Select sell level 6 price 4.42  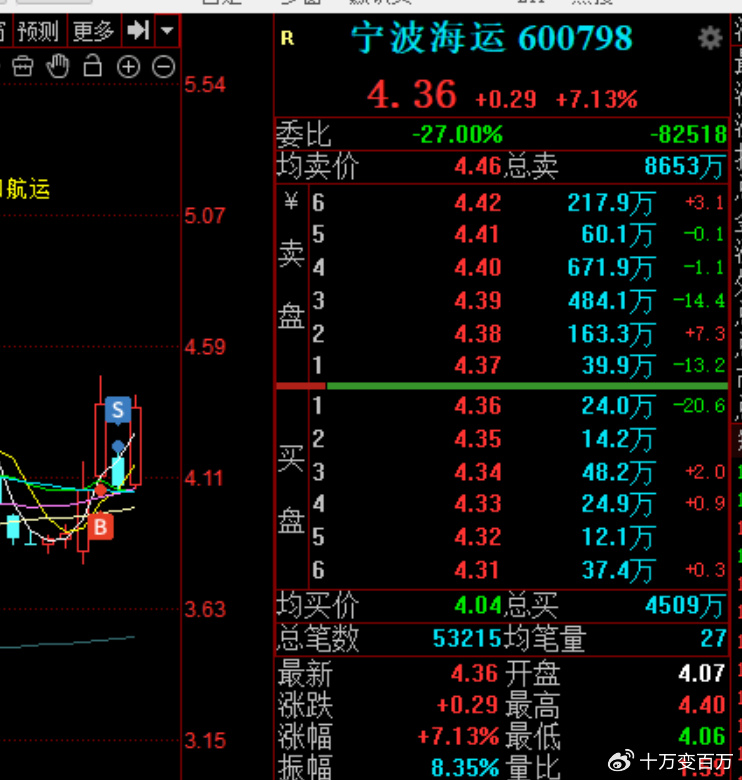477,204
